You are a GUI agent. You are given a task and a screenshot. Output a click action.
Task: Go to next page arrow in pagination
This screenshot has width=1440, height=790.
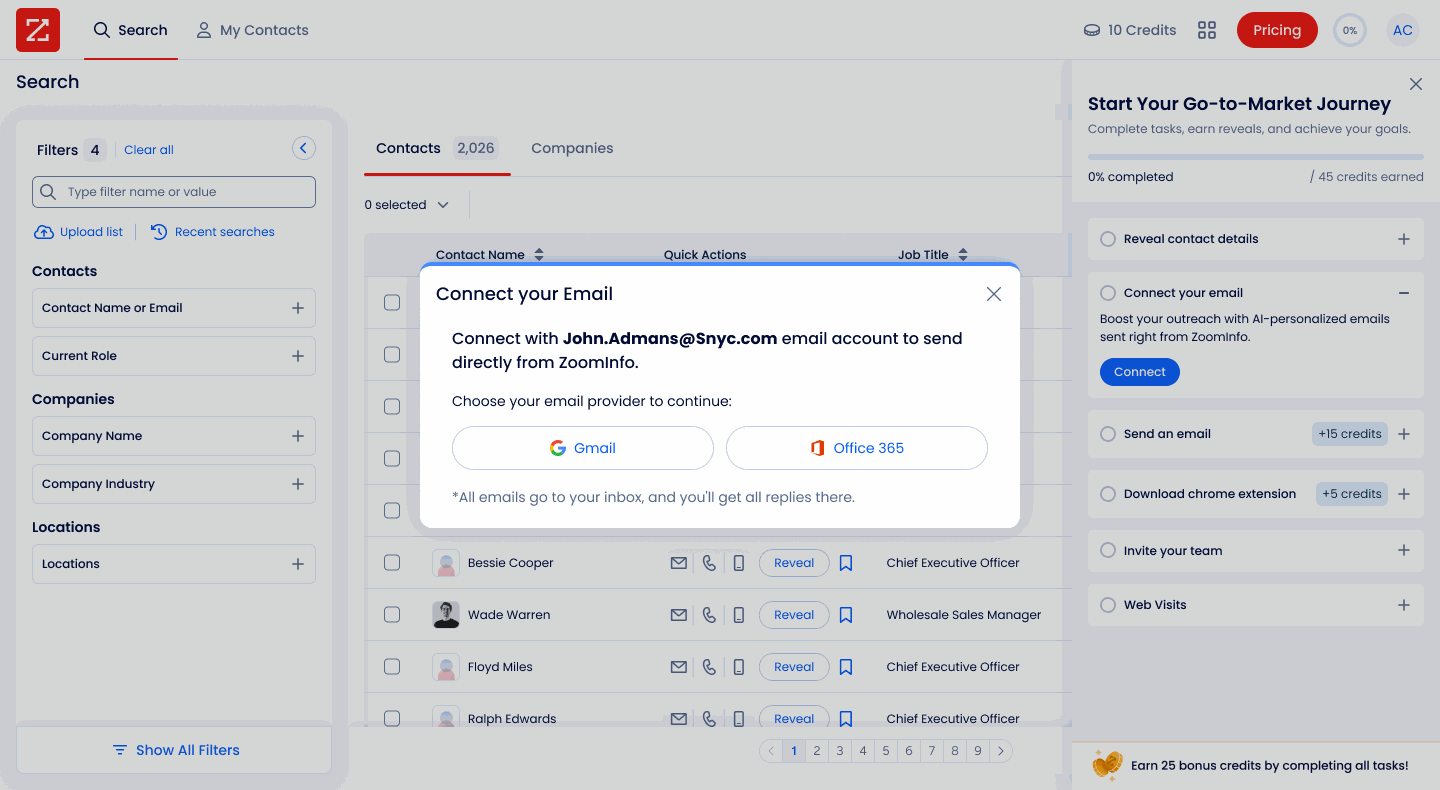pos(1001,751)
